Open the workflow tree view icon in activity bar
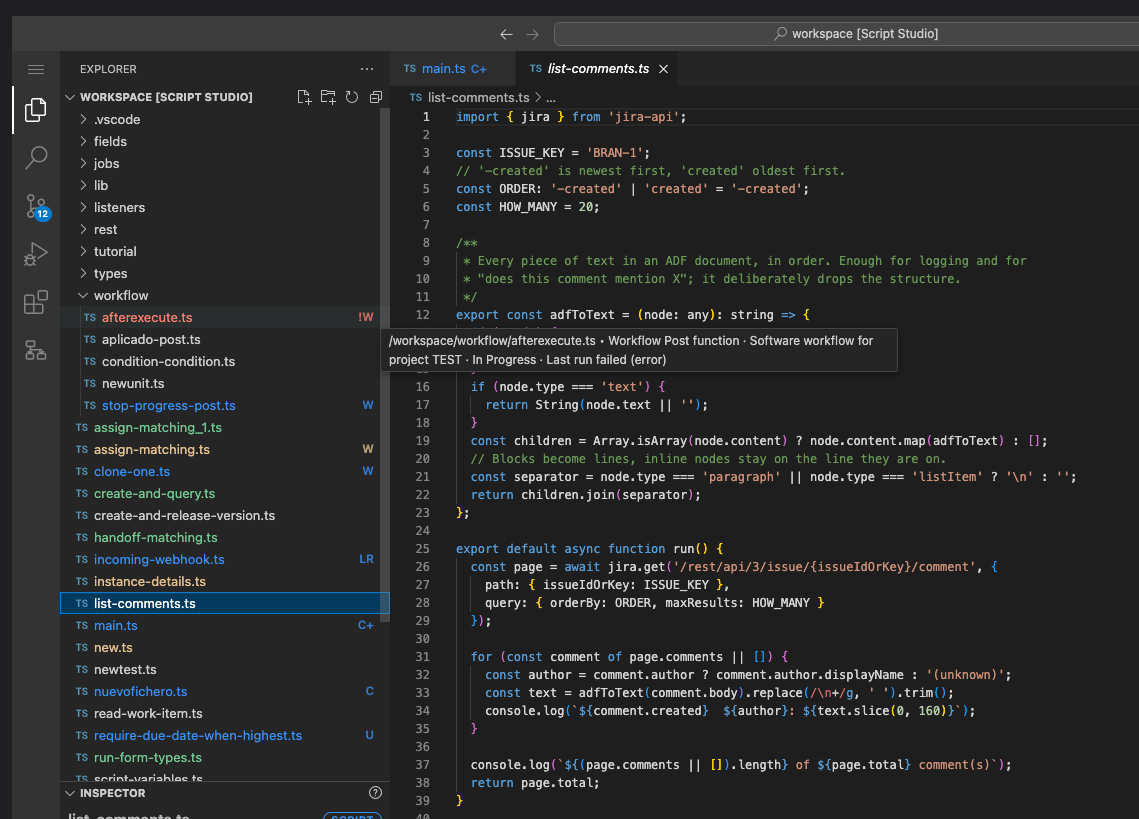The image size is (1139, 819). pyautogui.click(x=36, y=350)
